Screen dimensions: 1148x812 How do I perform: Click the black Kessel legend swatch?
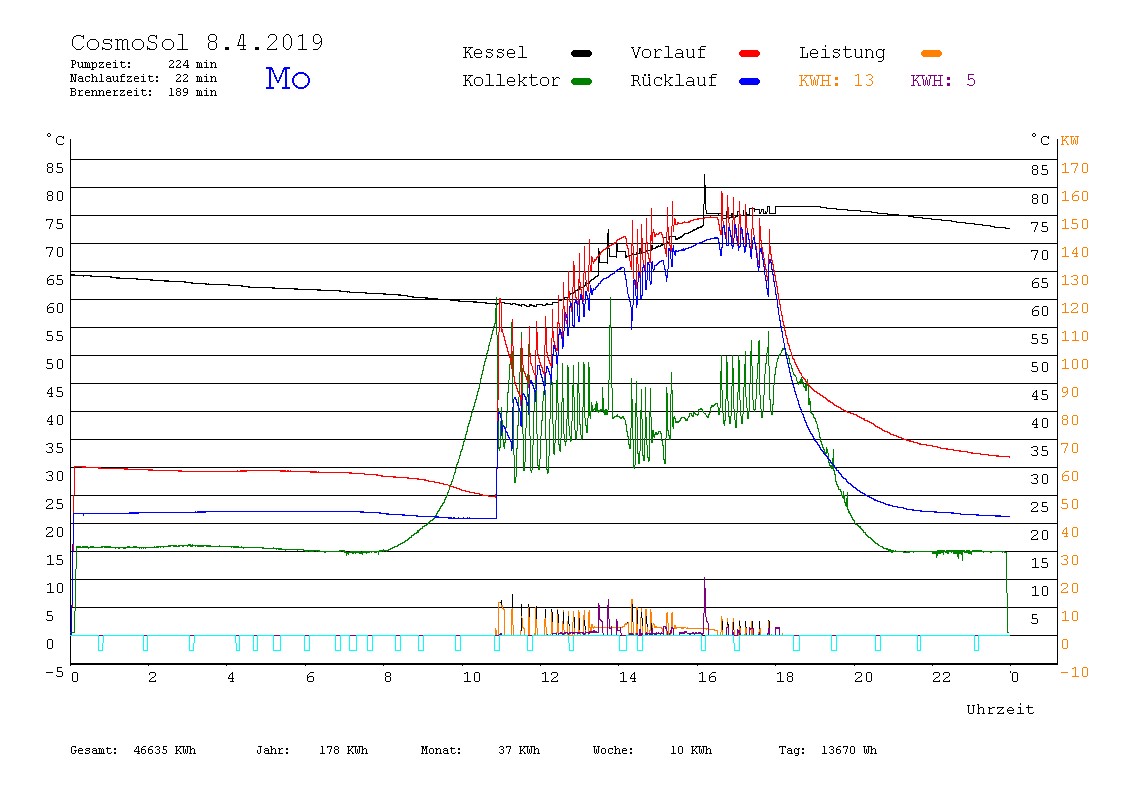tap(581, 53)
